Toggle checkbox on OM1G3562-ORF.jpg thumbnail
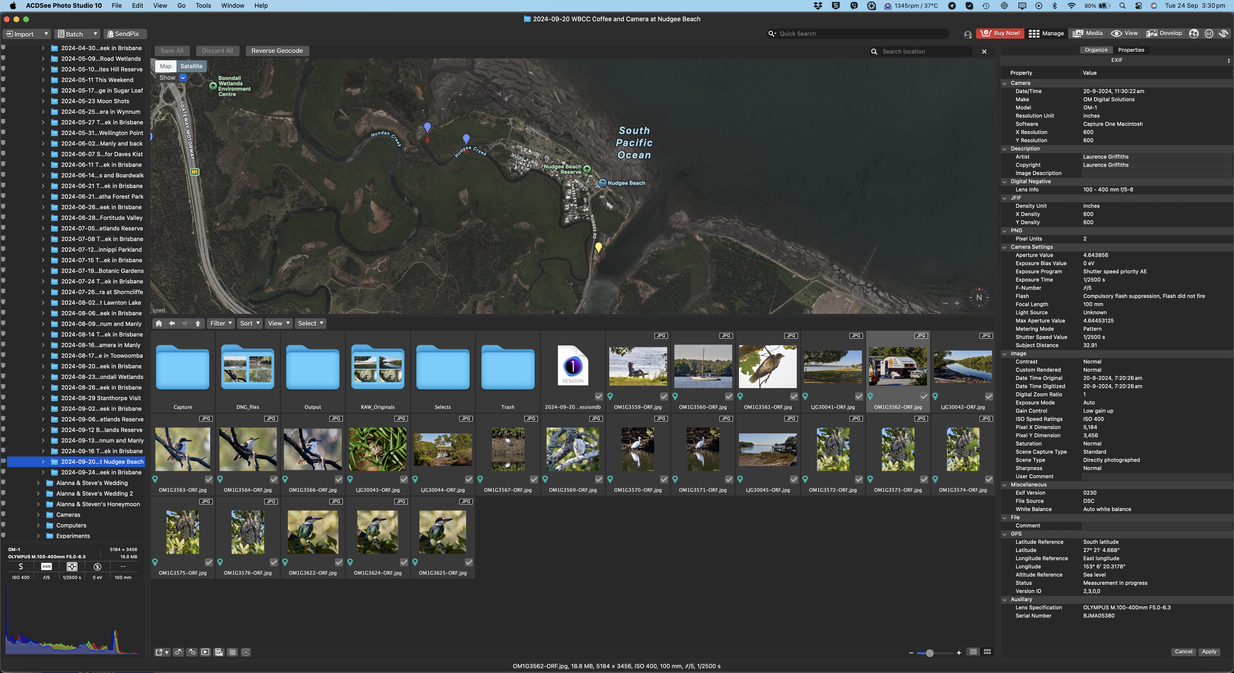This screenshot has height=673, width=1234. pyautogui.click(x=924, y=396)
